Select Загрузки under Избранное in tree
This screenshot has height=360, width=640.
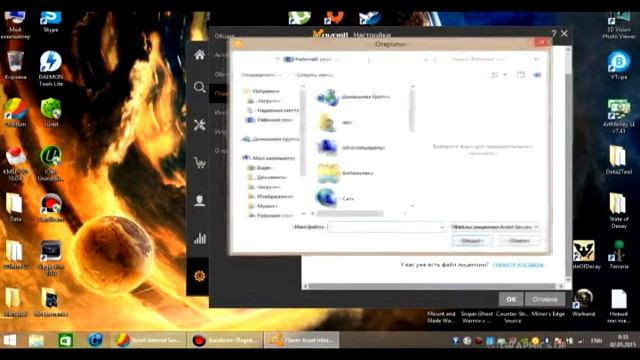pos(269,101)
